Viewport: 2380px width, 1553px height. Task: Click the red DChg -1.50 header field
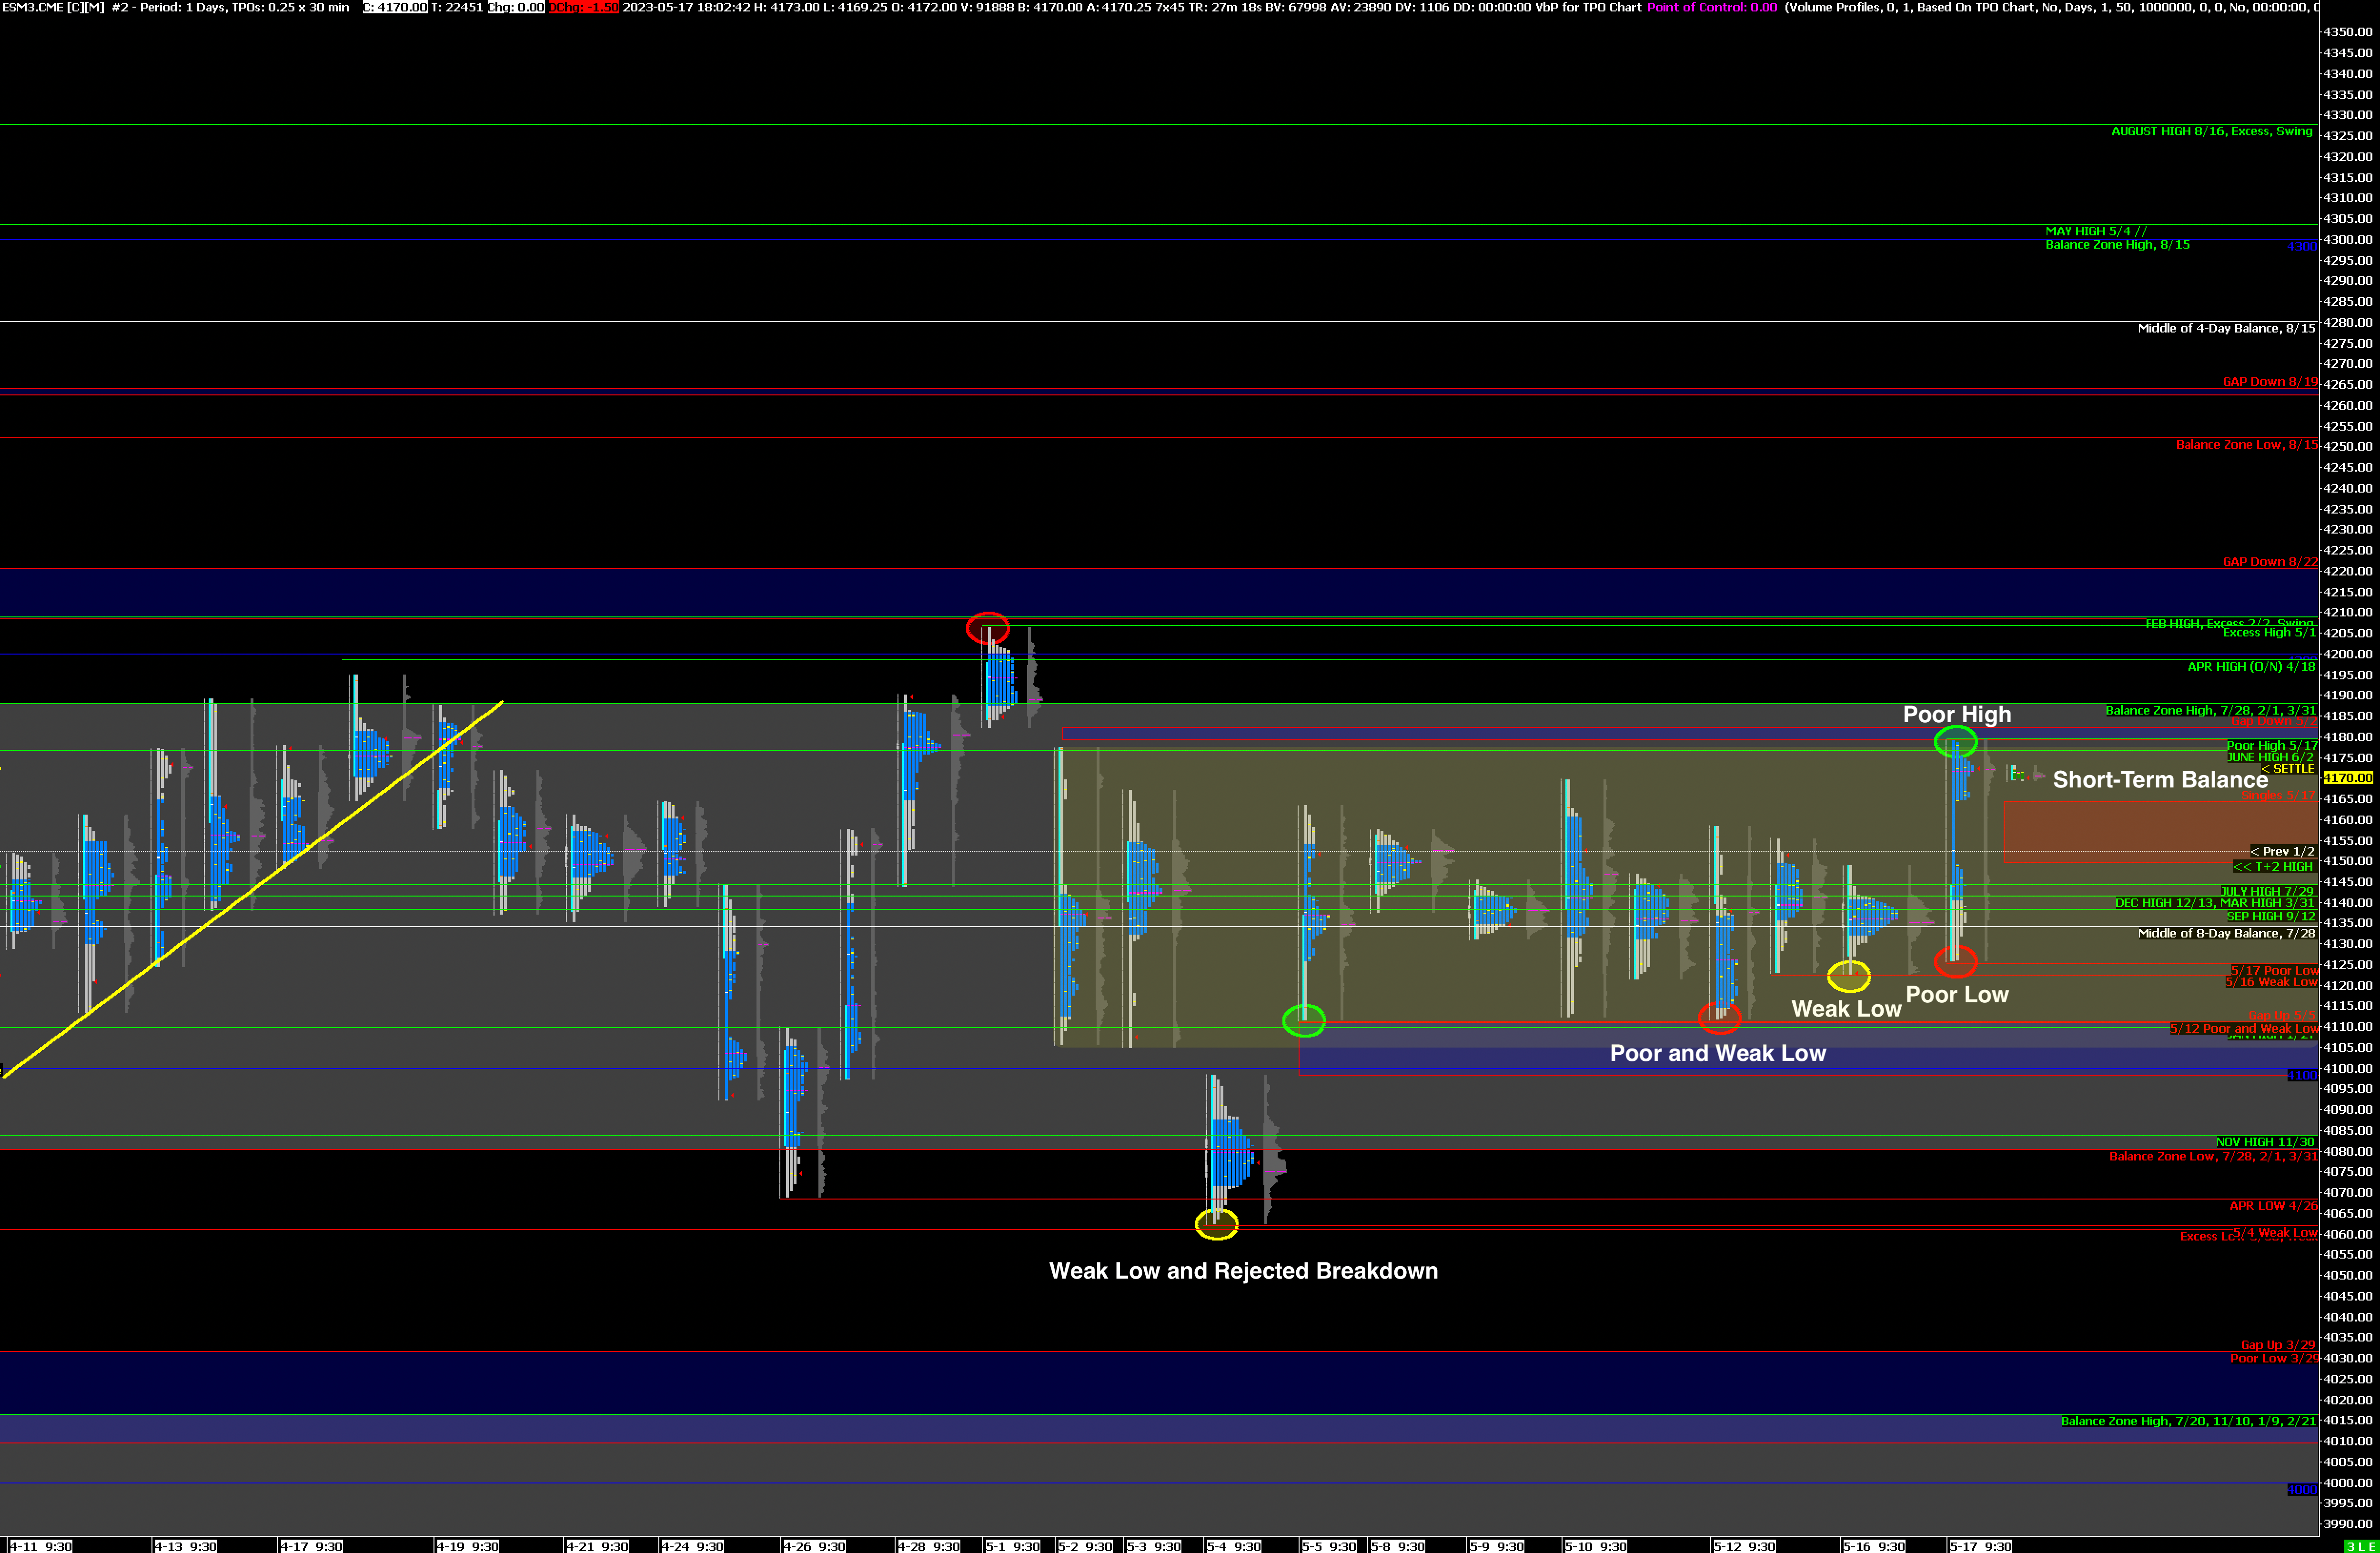point(583,7)
